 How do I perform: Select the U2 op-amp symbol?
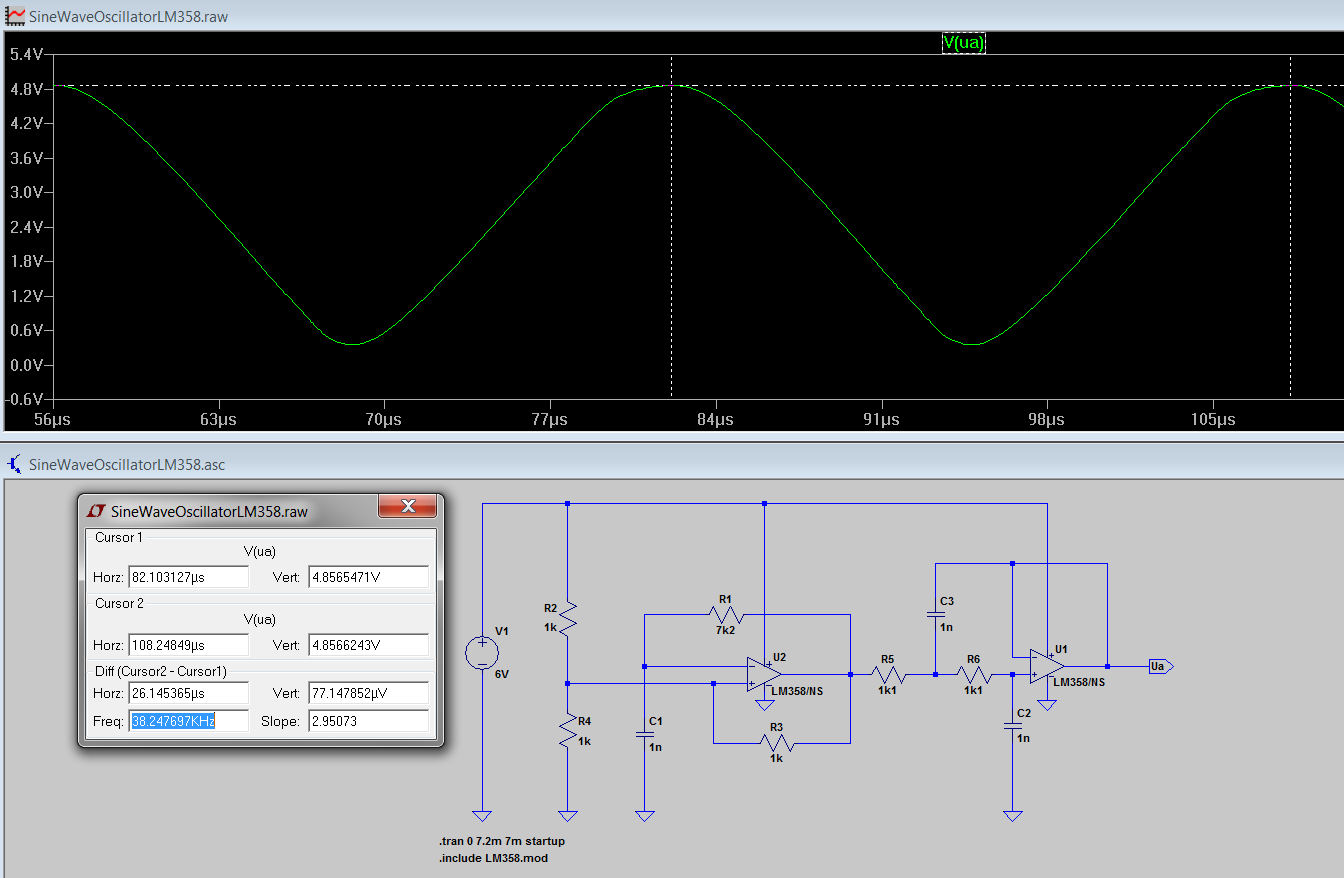[764, 674]
